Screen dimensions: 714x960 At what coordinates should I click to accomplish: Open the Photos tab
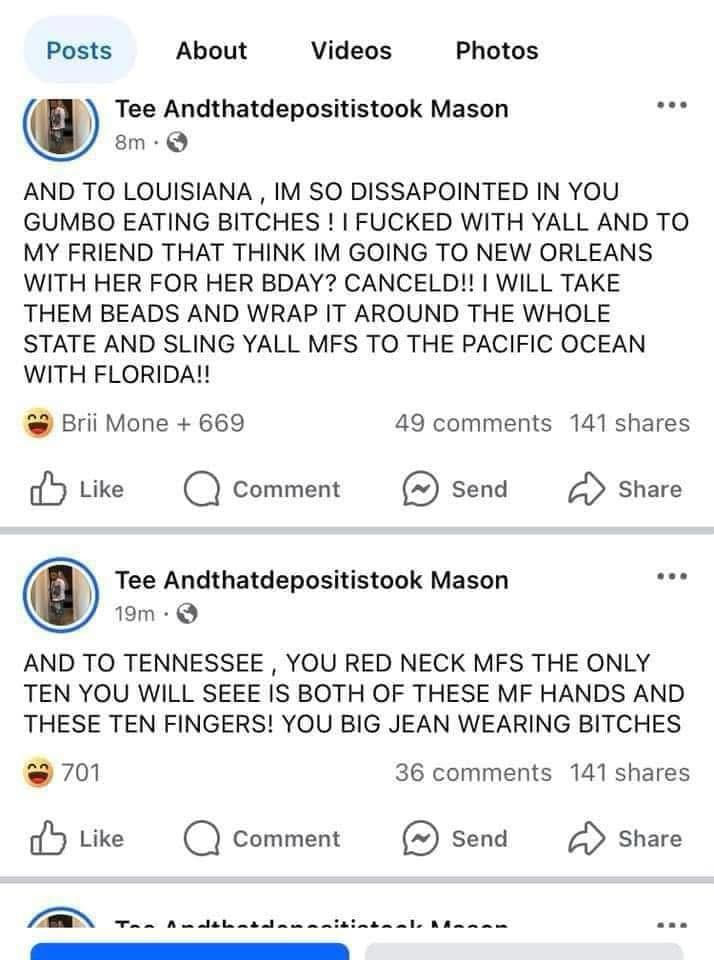pos(497,50)
